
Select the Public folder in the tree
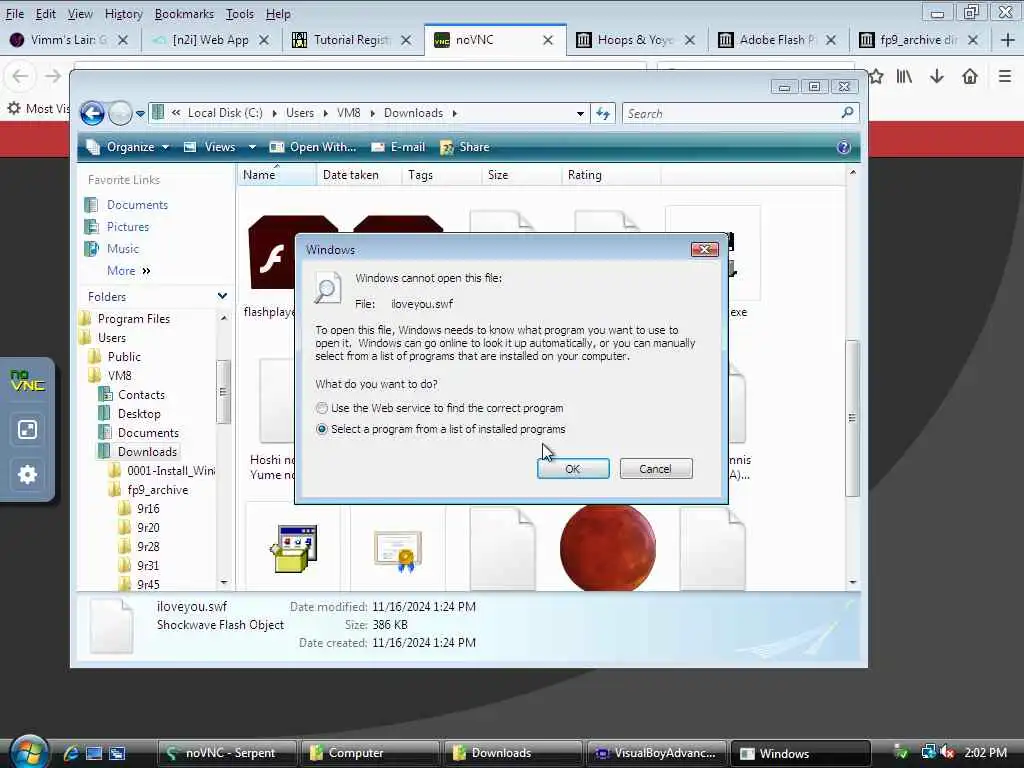(123, 357)
